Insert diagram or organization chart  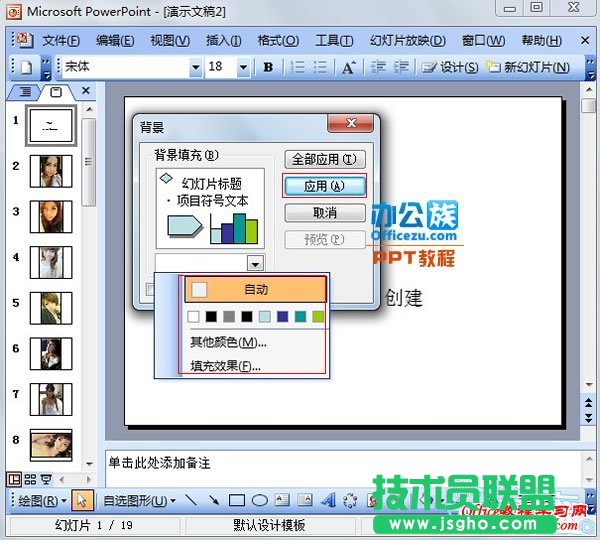pyautogui.click(x=350, y=500)
